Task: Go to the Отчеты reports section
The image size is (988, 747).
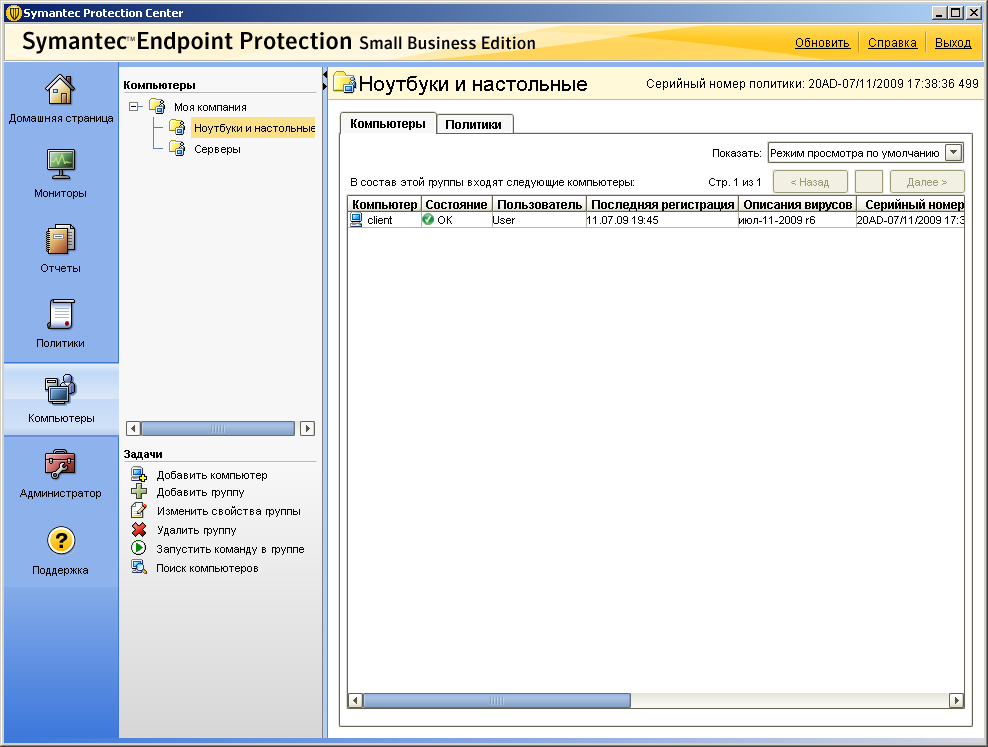Action: tap(61, 240)
